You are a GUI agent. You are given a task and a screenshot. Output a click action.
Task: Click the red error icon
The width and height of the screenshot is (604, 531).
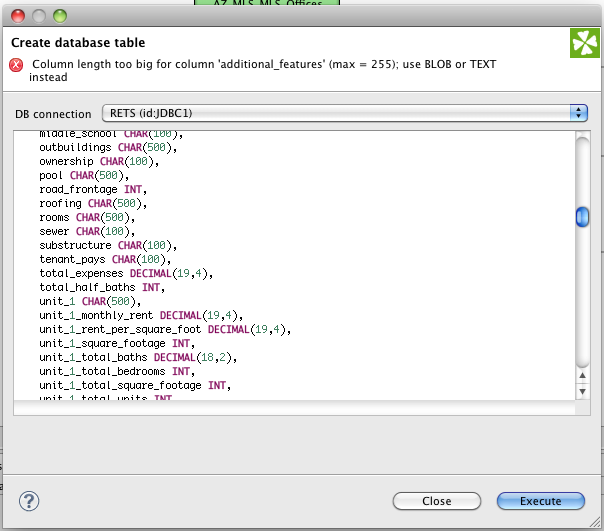tap(16, 65)
